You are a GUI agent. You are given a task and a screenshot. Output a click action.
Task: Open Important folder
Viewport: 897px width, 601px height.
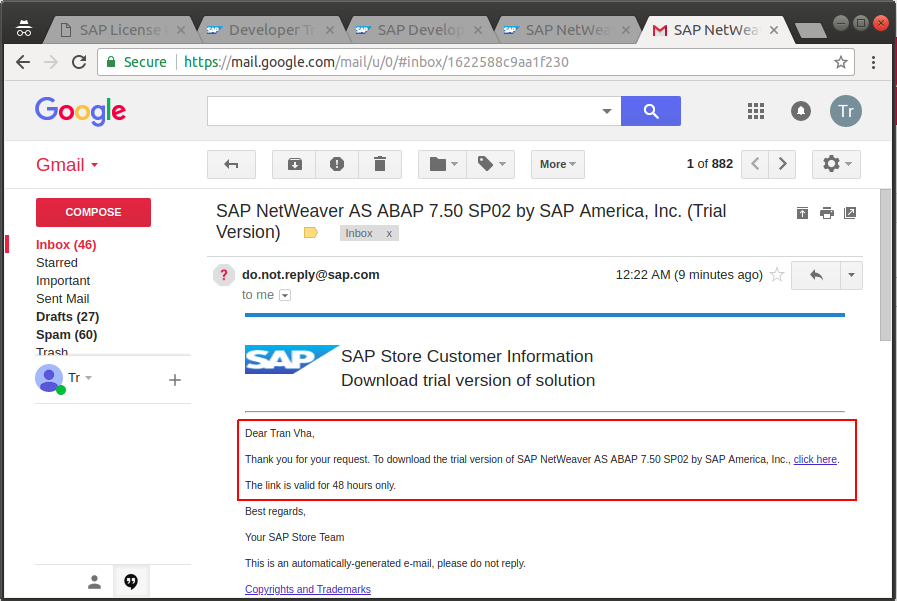[63, 281]
